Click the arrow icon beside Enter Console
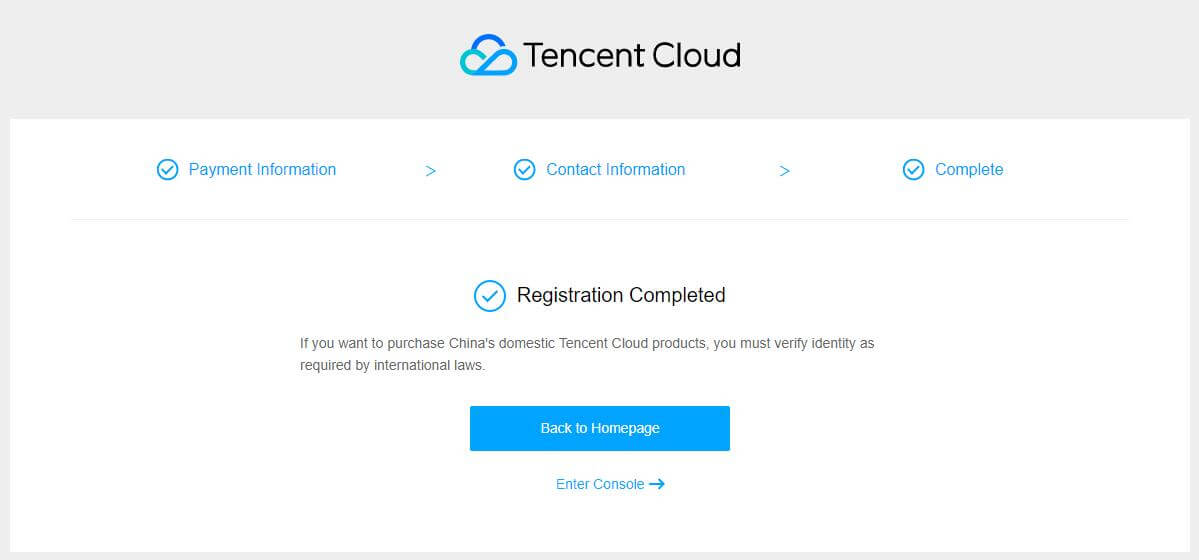 click(x=657, y=484)
